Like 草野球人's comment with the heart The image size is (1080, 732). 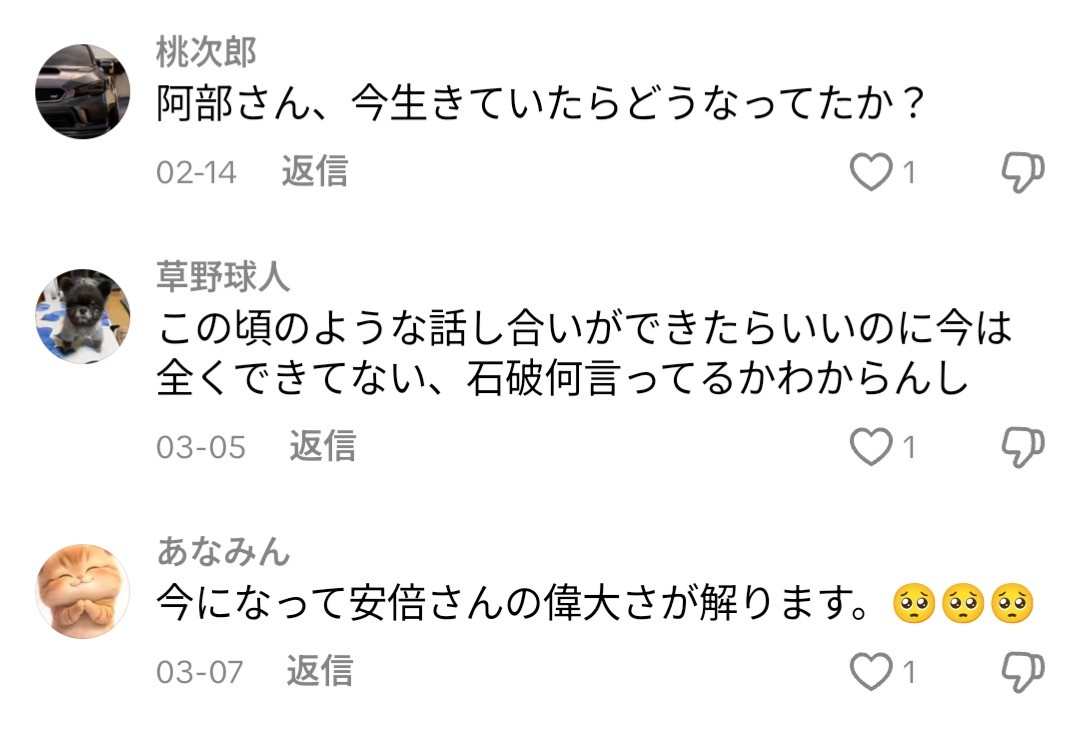coord(870,447)
